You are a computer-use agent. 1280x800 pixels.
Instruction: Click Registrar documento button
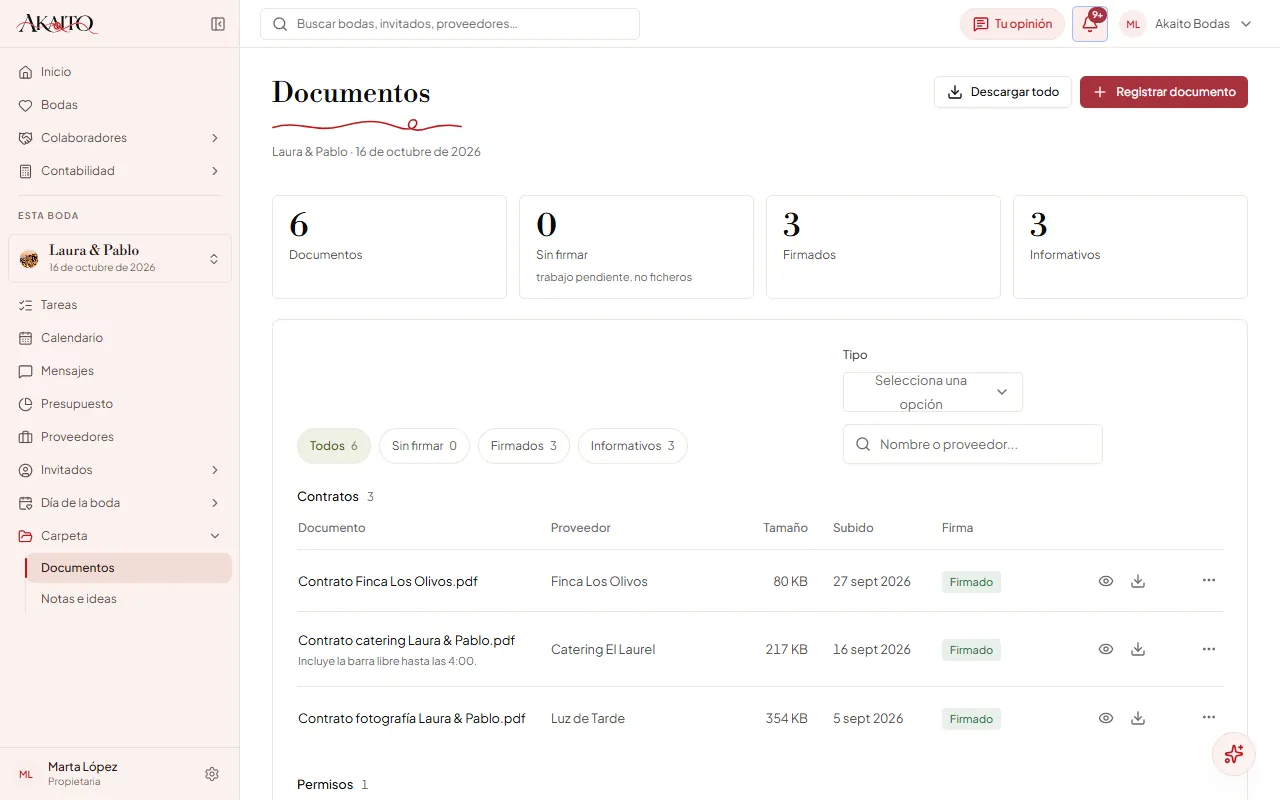click(x=1164, y=92)
